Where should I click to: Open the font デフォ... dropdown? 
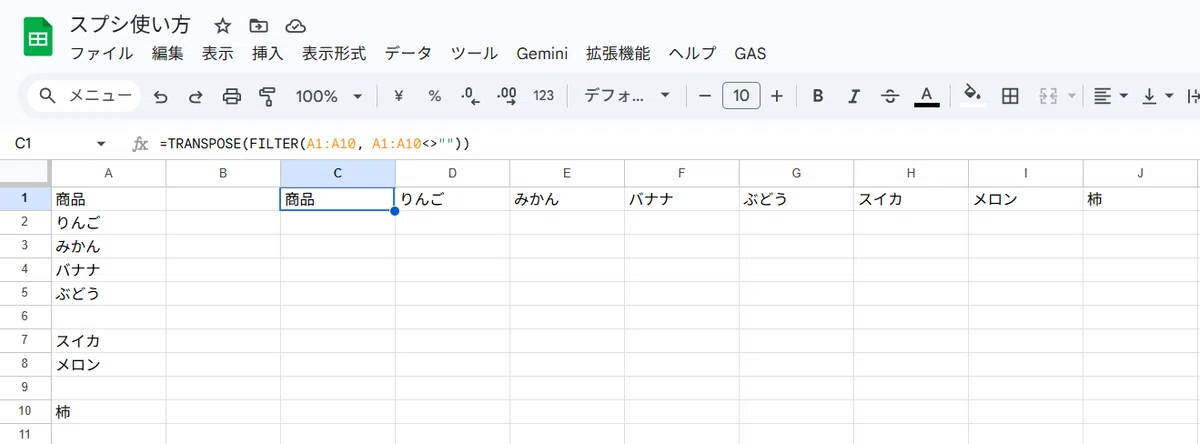pos(627,96)
